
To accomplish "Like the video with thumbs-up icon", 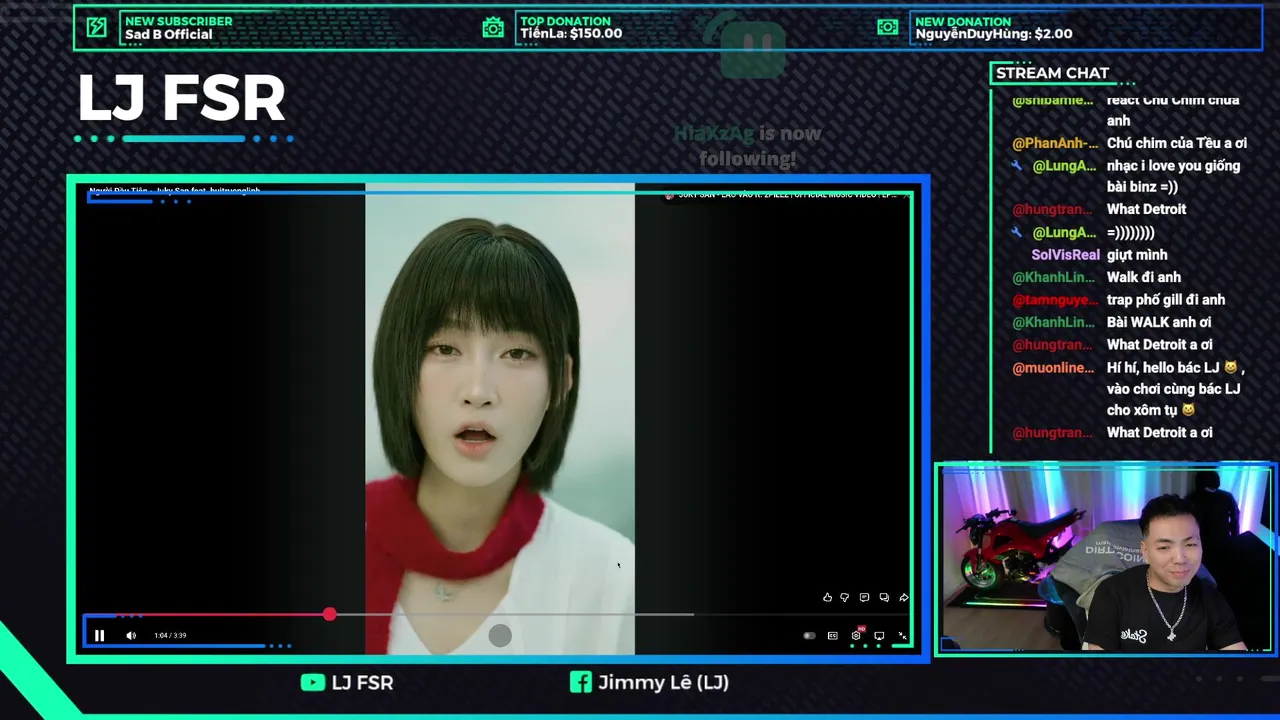I will pos(827,598).
